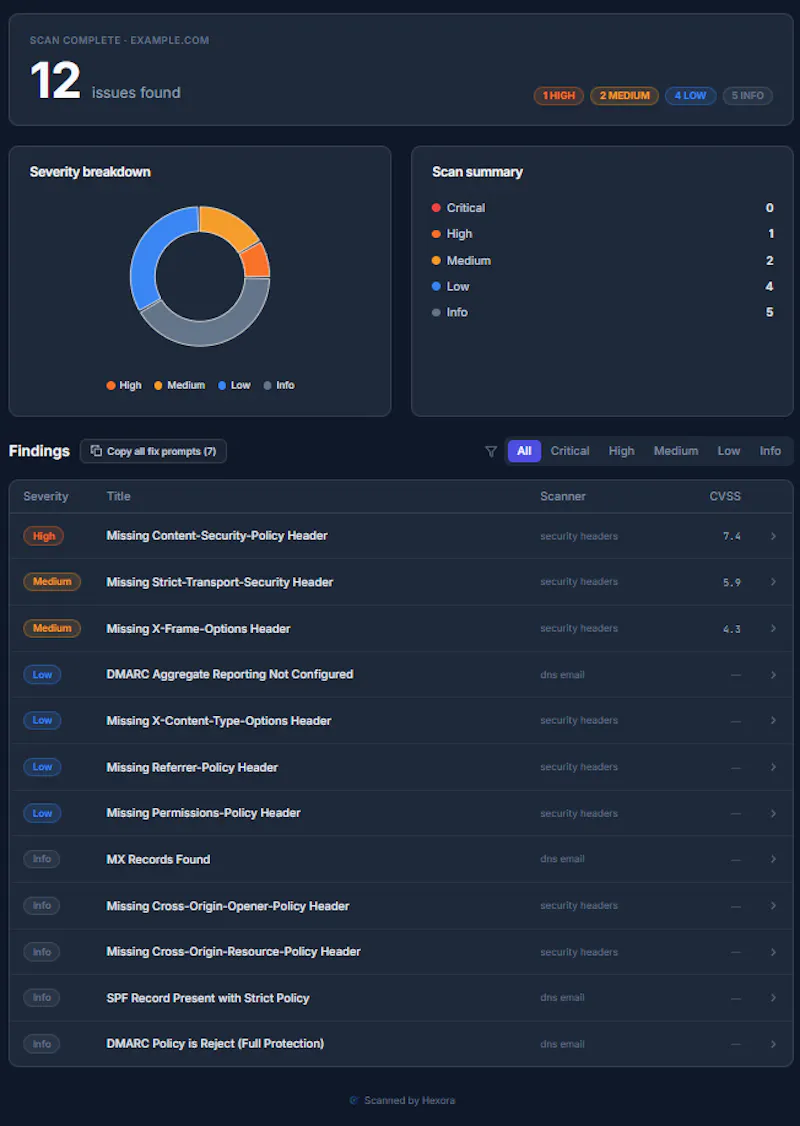This screenshot has height=1126, width=800.
Task: Expand Missing Cross-Origin-Resource-Policy Header row chevron
Action: 773,951
